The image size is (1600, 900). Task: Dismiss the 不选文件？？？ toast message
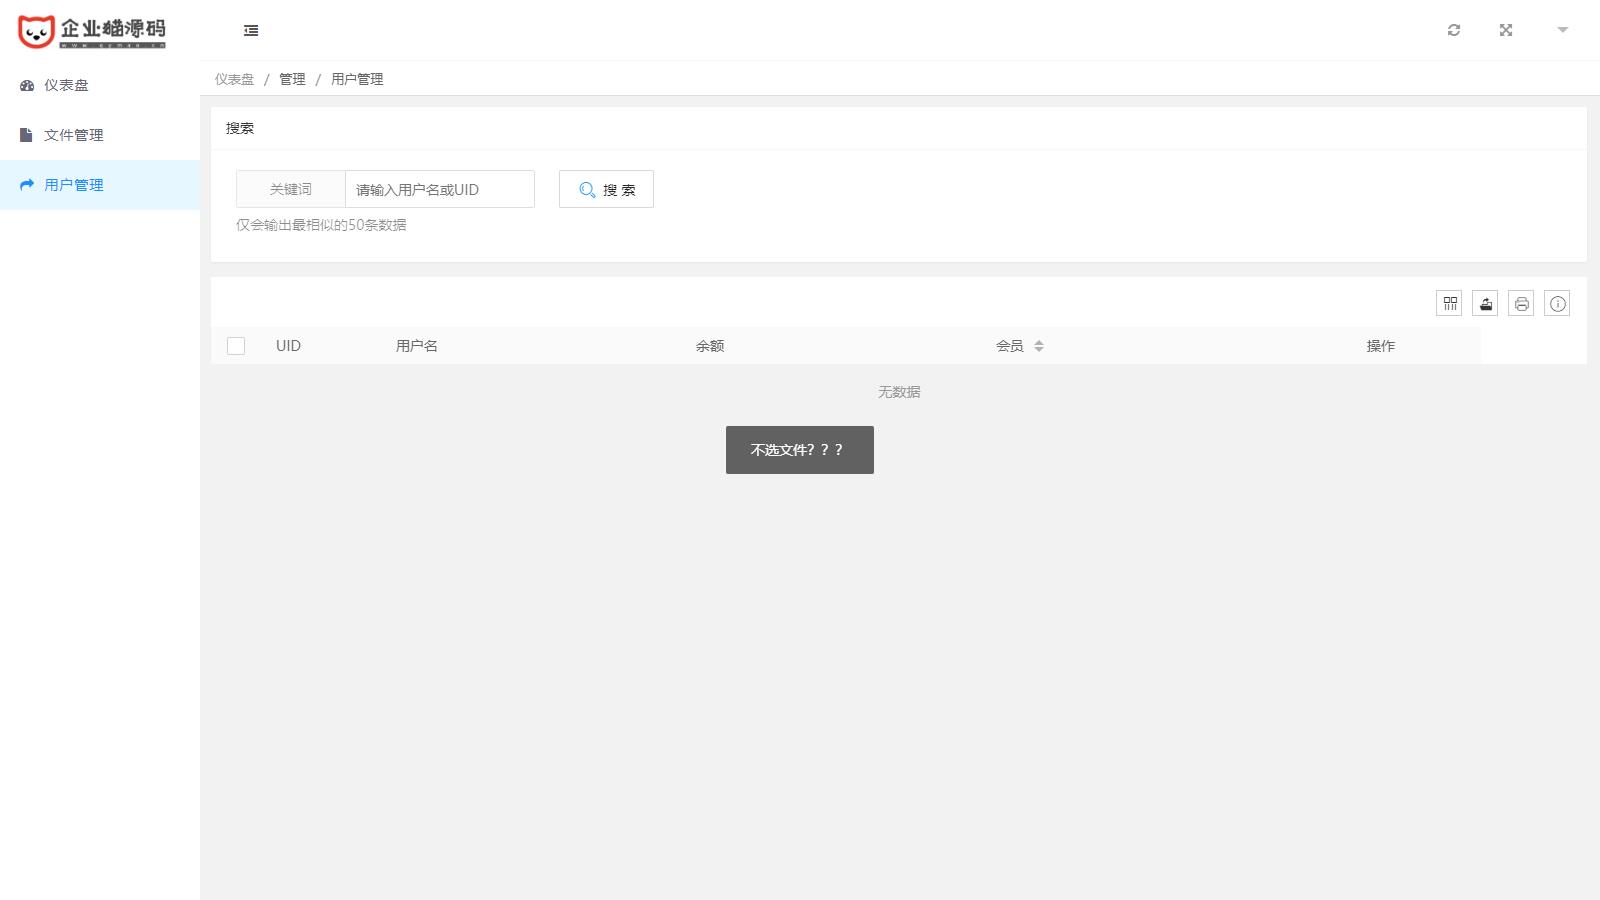[x=799, y=450]
